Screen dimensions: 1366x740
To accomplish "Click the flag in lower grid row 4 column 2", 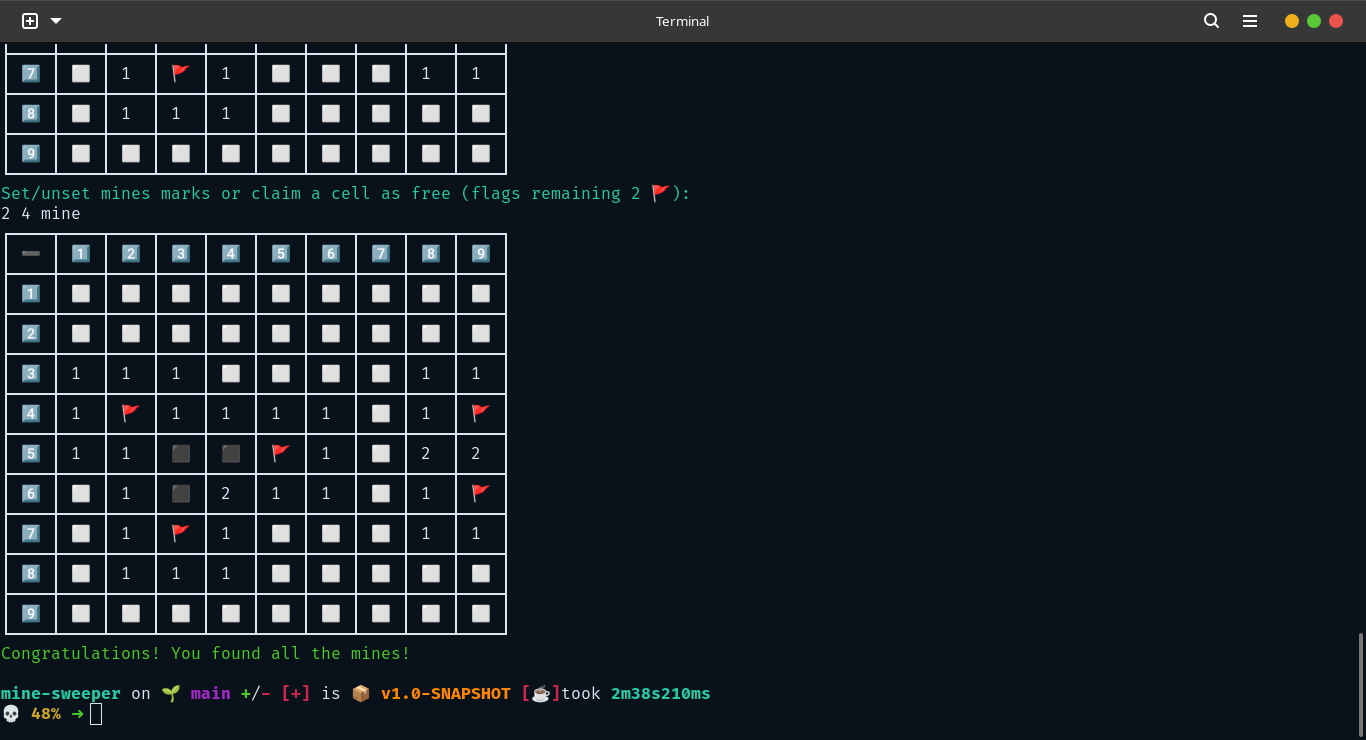I will pos(131,413).
